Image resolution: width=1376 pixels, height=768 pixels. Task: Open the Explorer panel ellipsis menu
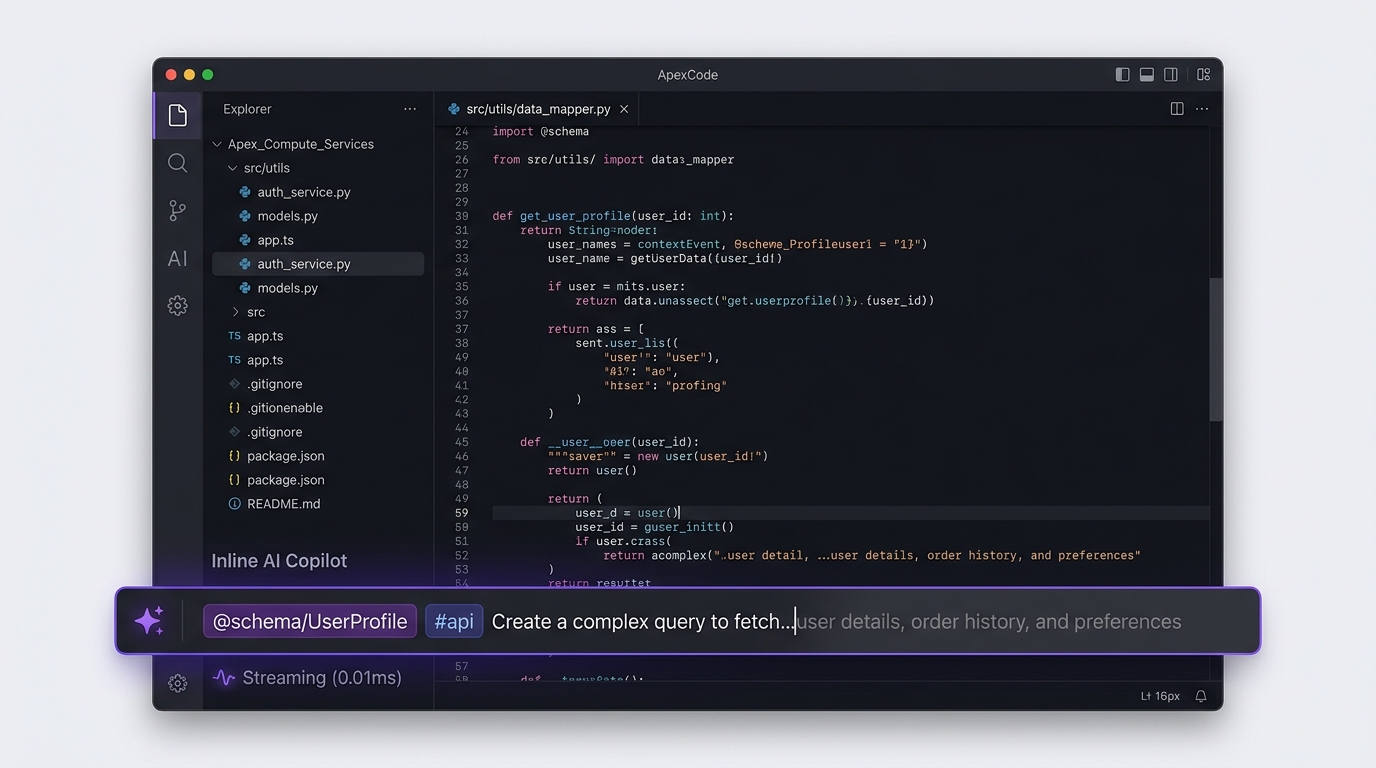point(410,109)
